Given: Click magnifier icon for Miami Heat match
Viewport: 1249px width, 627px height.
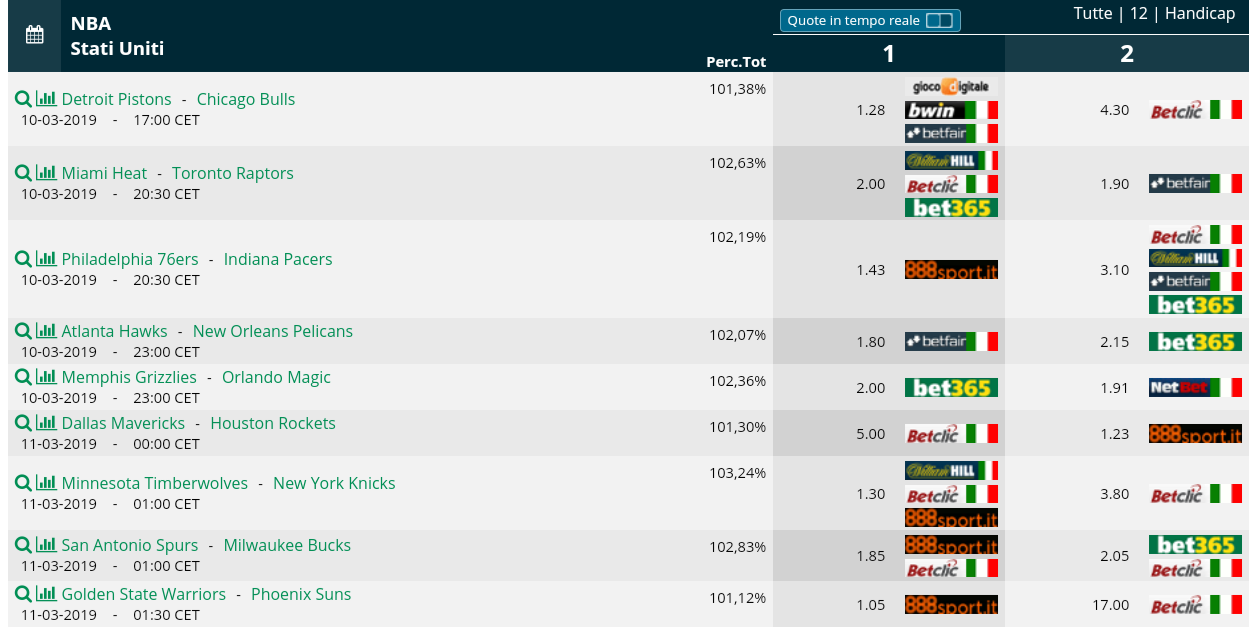Looking at the screenshot, I should [x=23, y=173].
